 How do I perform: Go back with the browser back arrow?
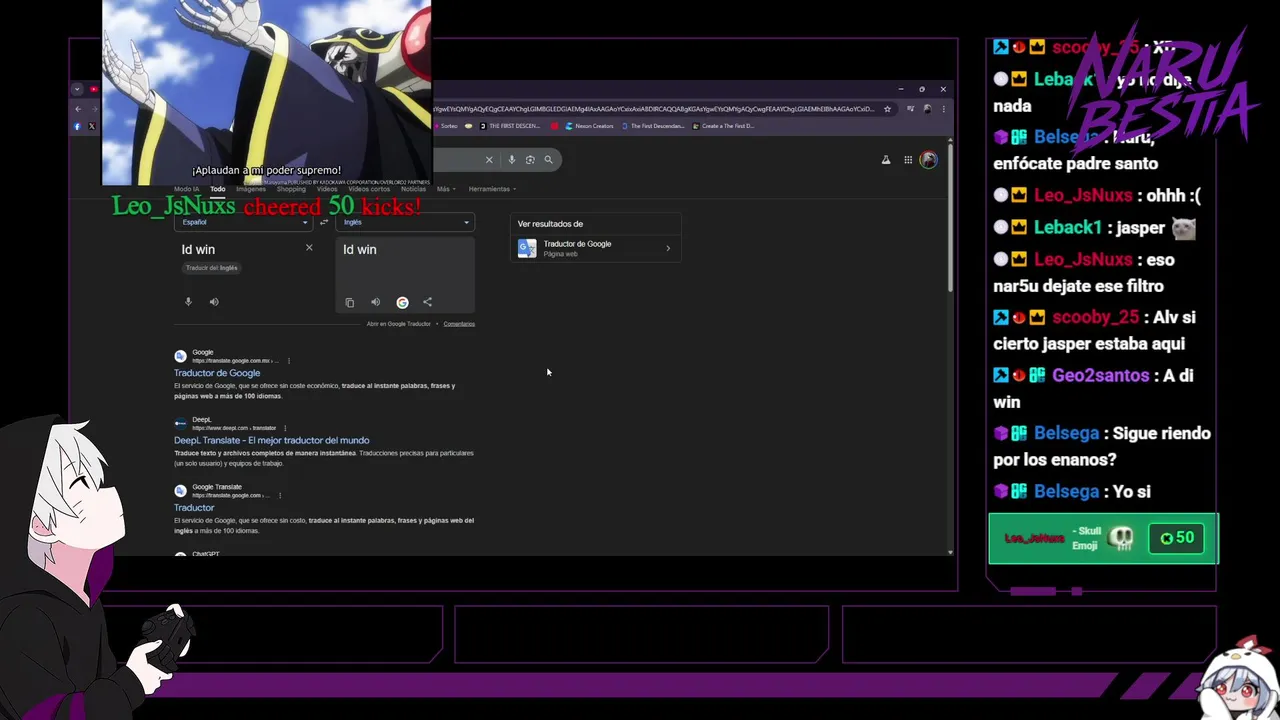[78, 109]
